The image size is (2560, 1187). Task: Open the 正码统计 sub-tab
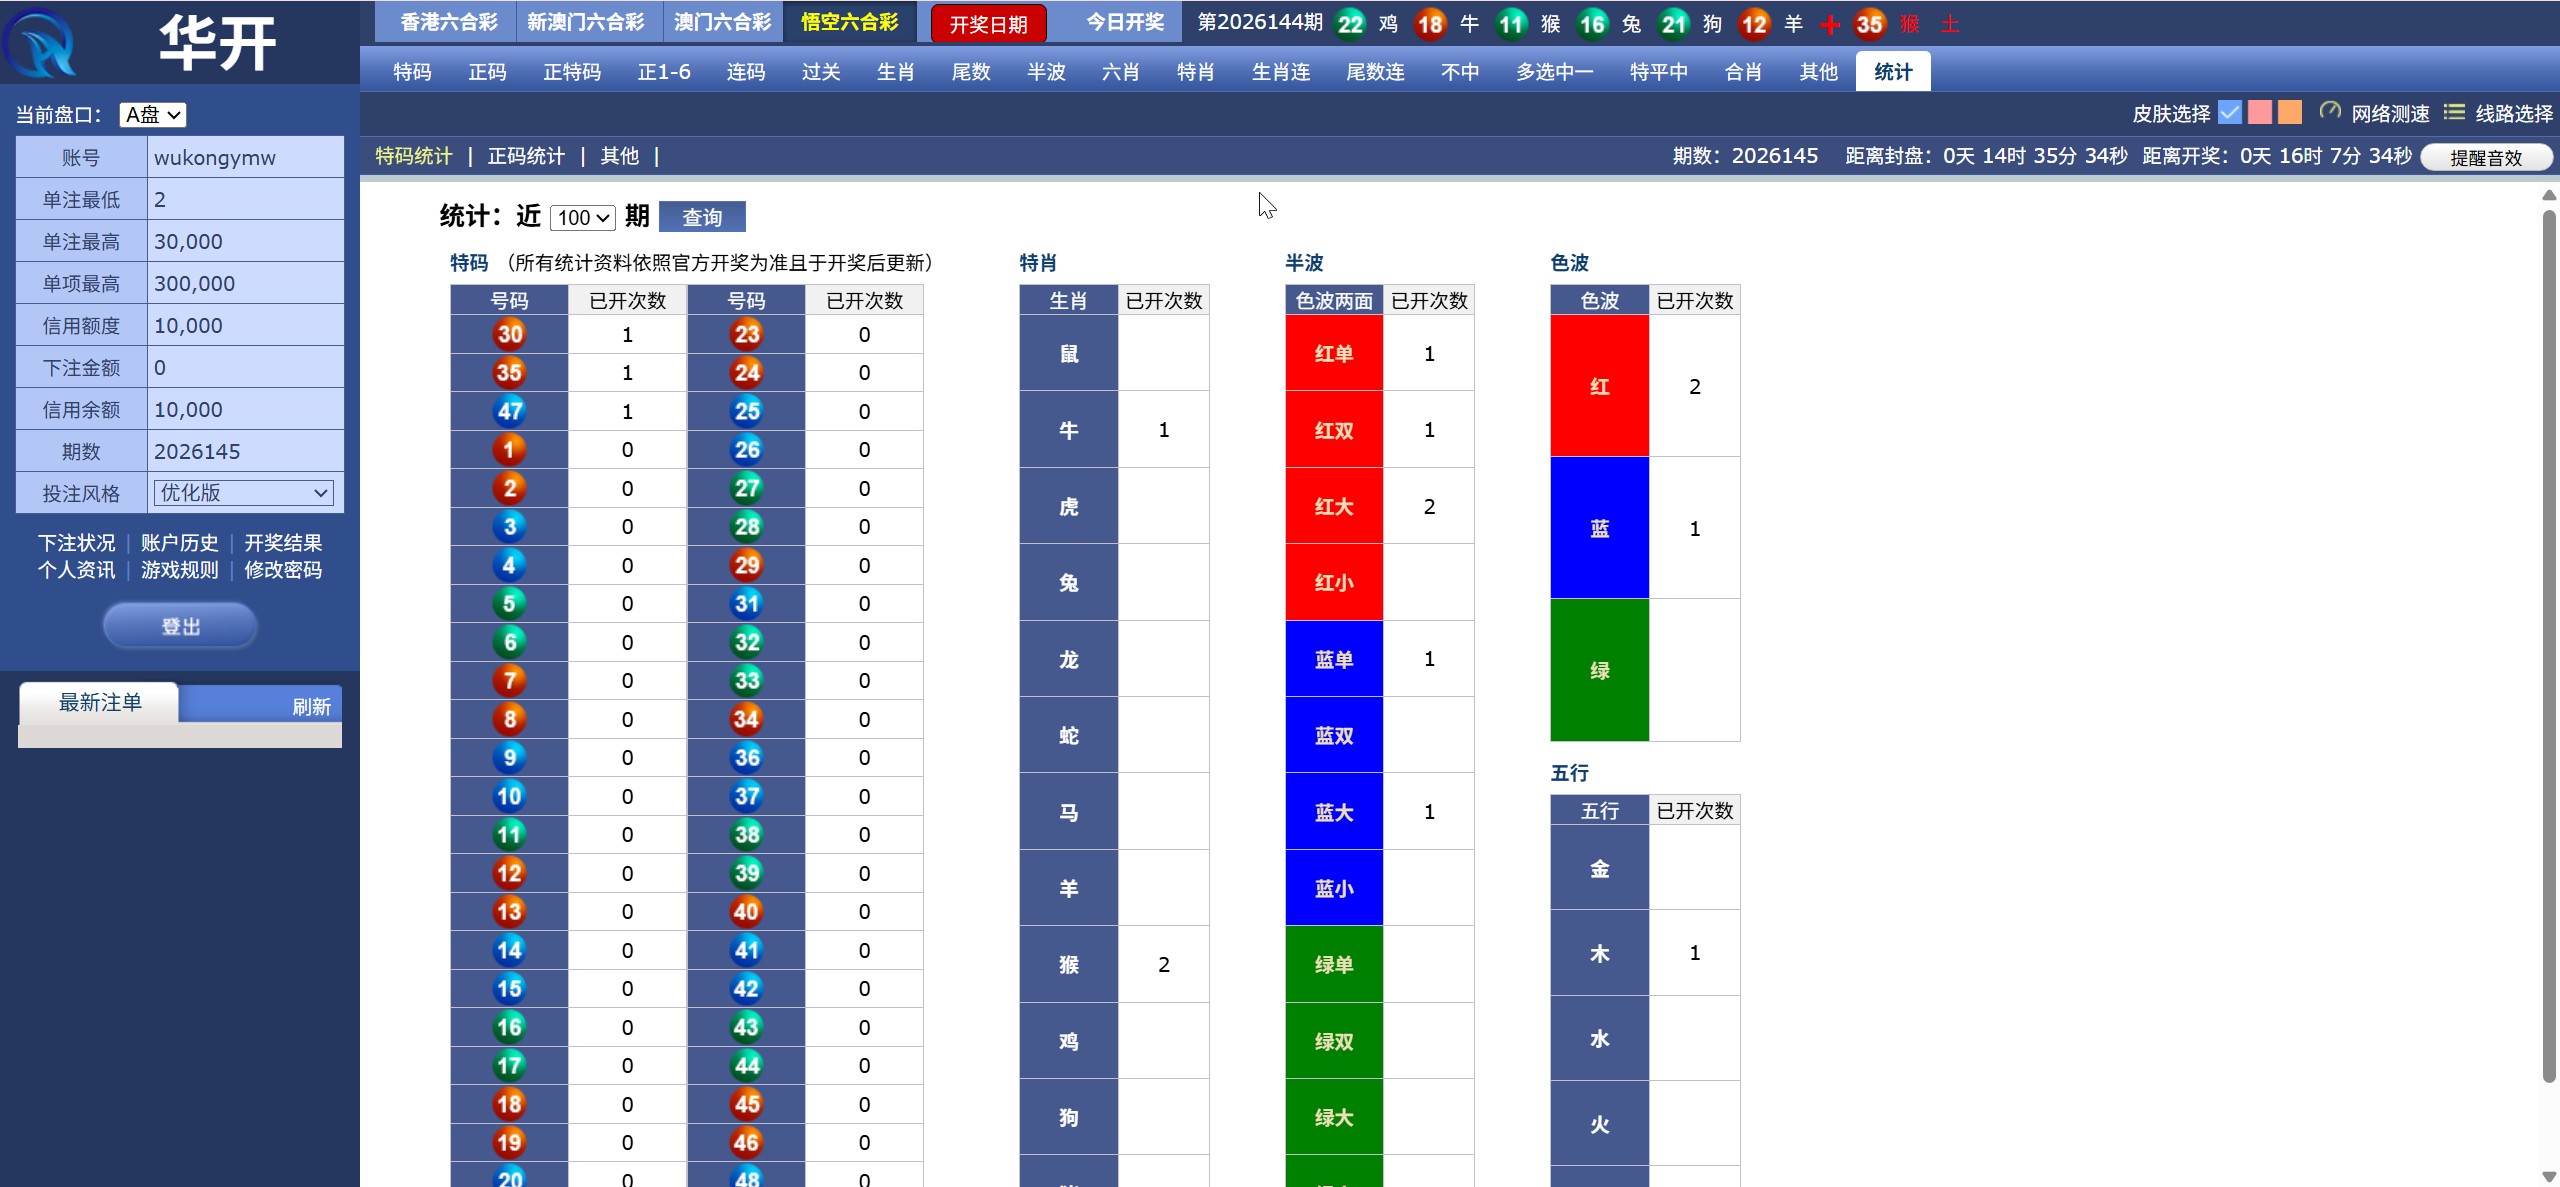526,156
